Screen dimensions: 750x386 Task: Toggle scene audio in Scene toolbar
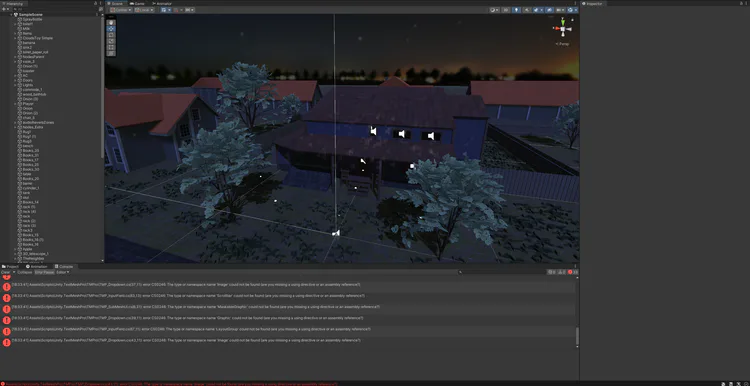click(527, 10)
